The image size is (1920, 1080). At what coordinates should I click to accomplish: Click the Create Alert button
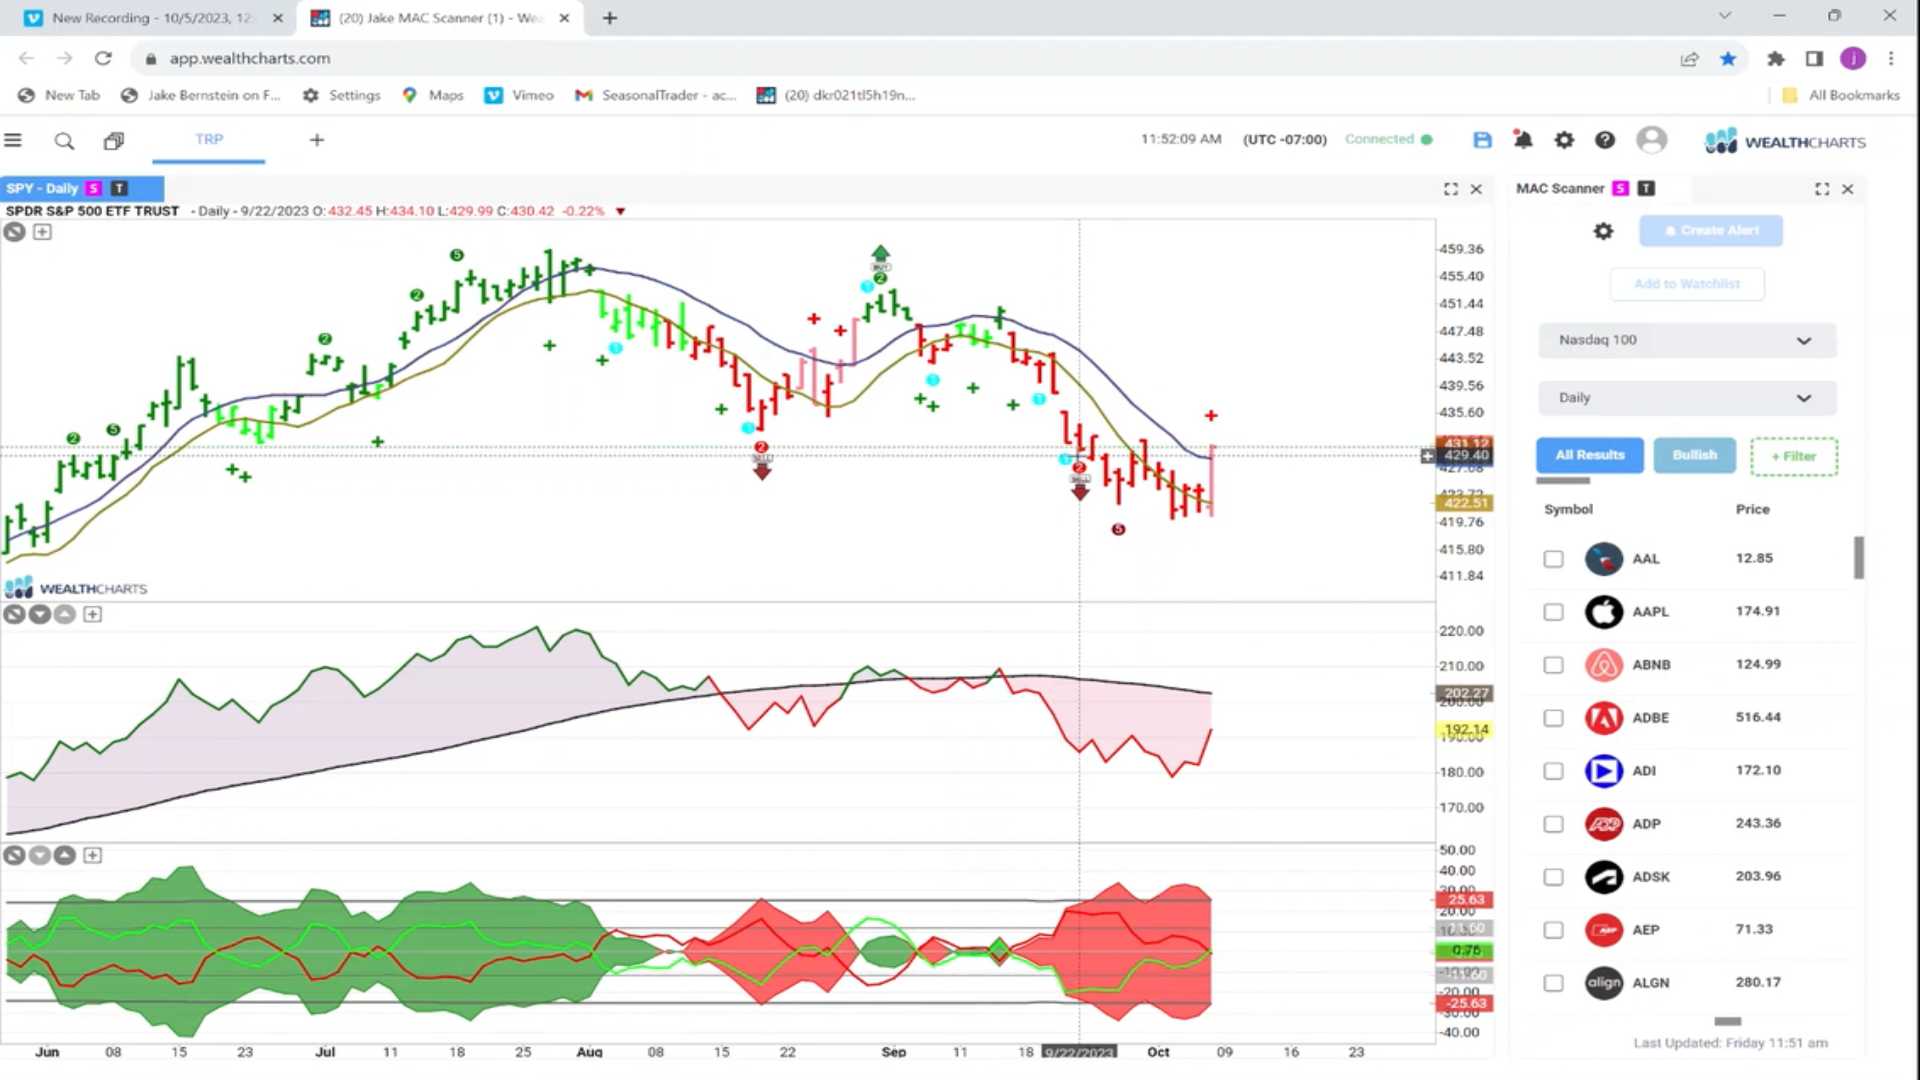(1710, 231)
